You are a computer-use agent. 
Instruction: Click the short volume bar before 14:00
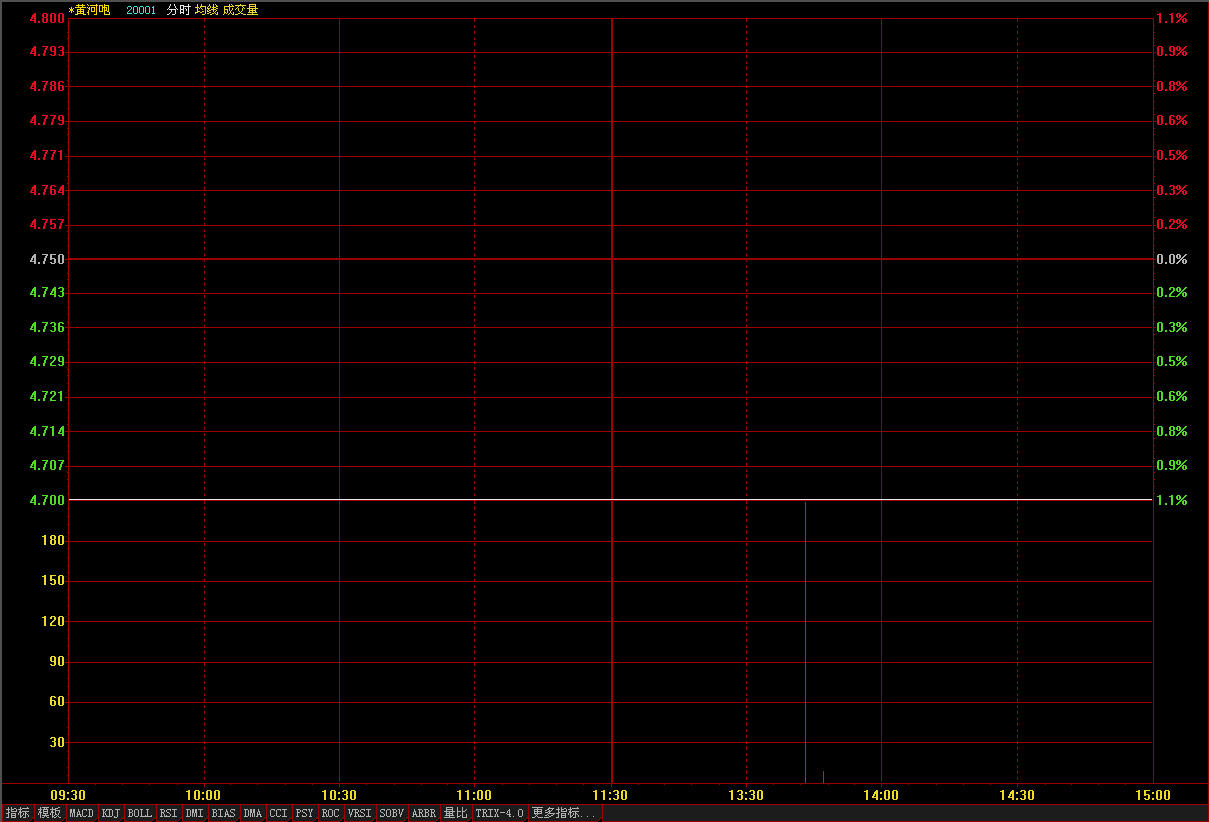pyautogui.click(x=823, y=777)
